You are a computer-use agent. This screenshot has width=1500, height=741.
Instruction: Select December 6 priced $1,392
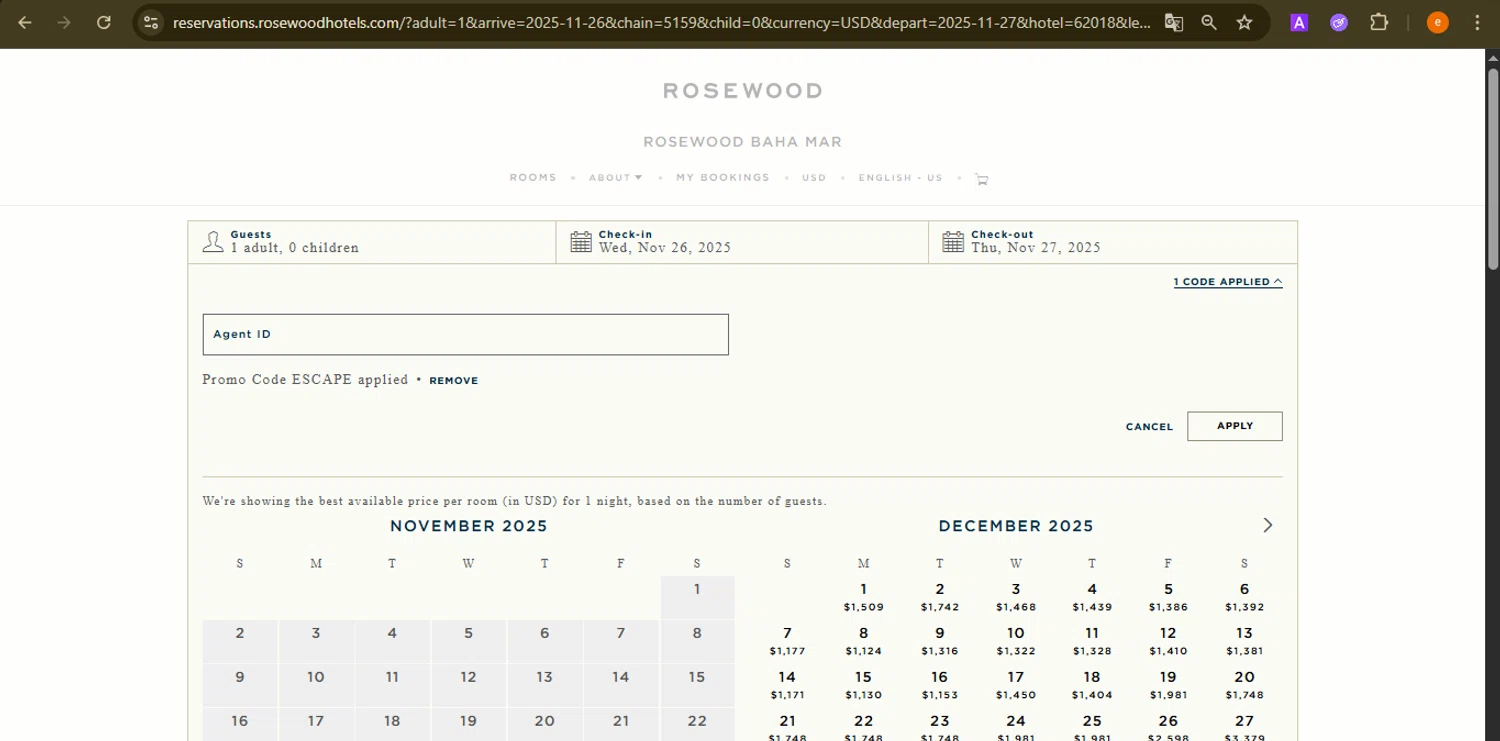click(x=1244, y=597)
